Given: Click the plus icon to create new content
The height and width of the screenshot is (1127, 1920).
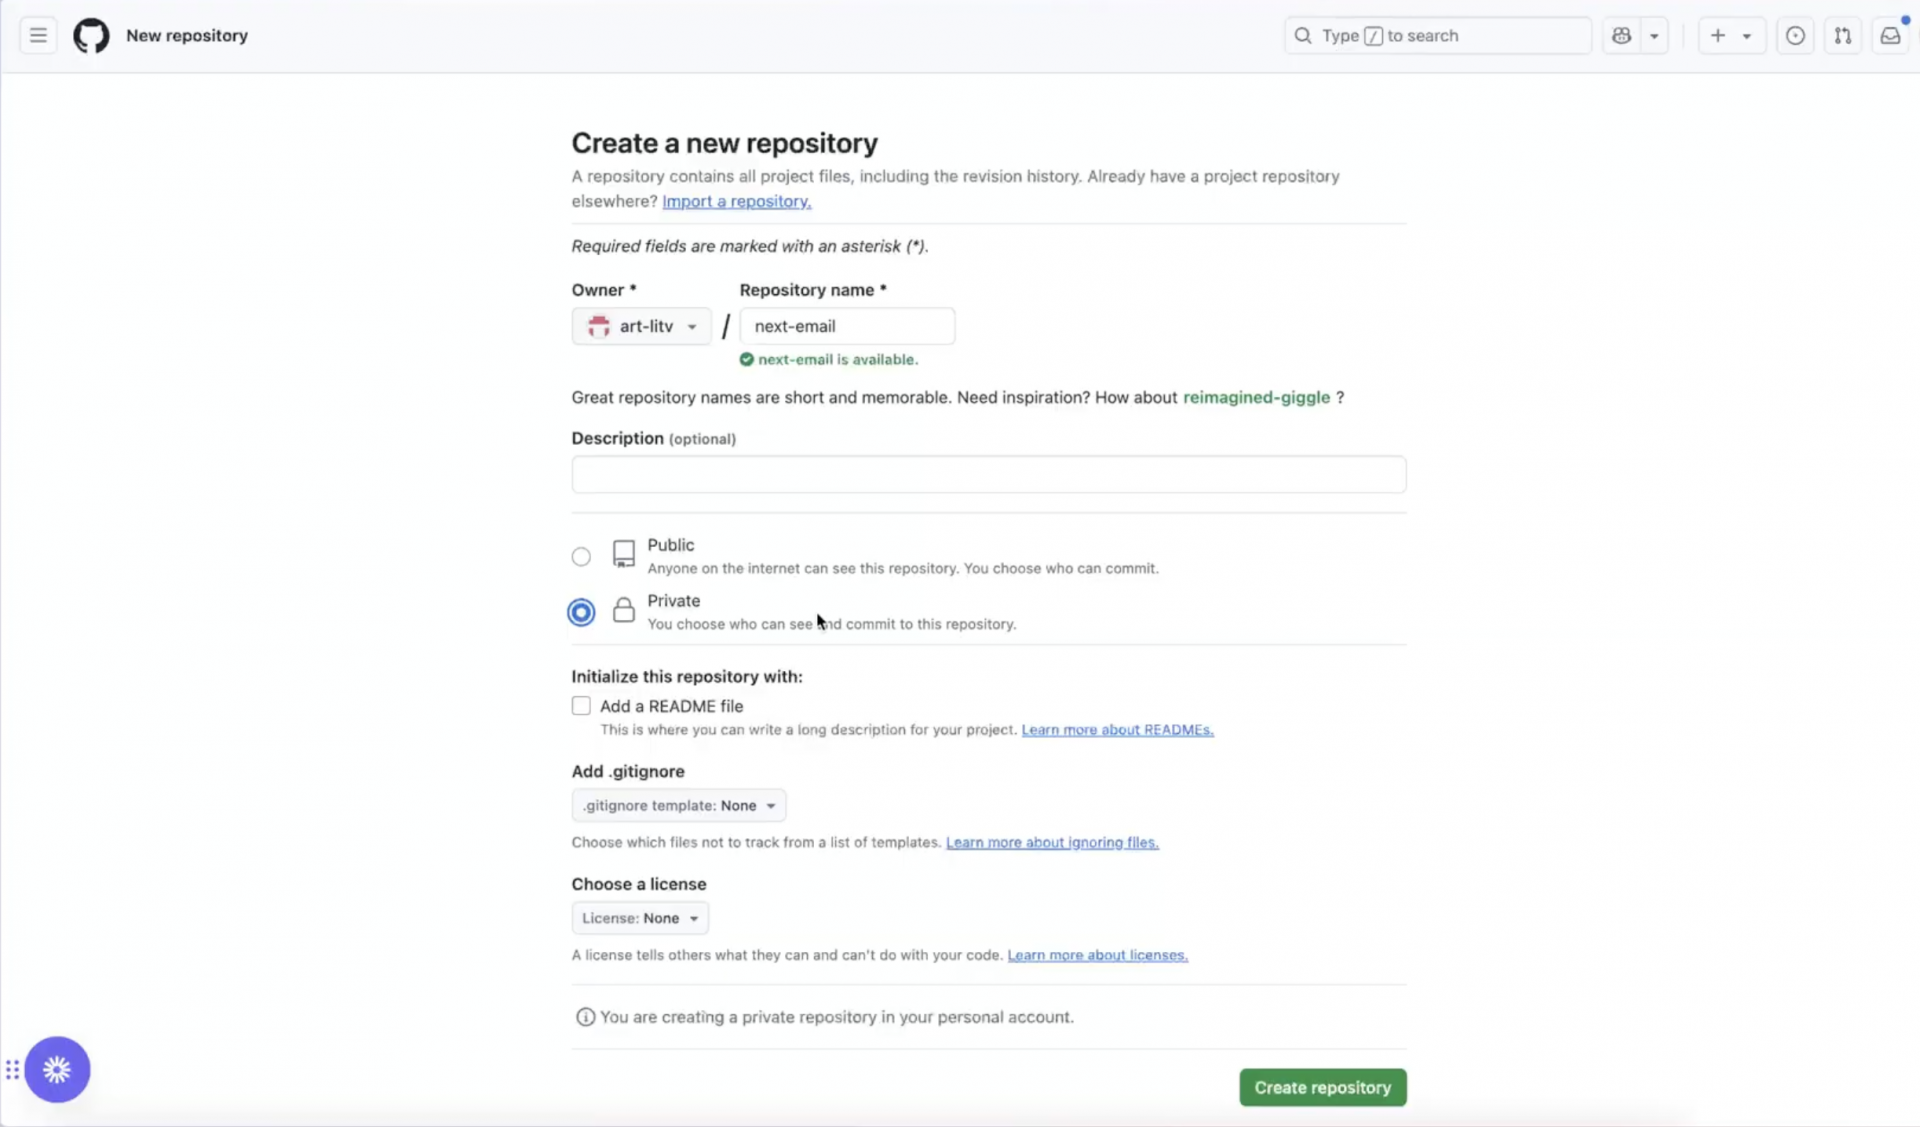Looking at the screenshot, I should 1718,35.
